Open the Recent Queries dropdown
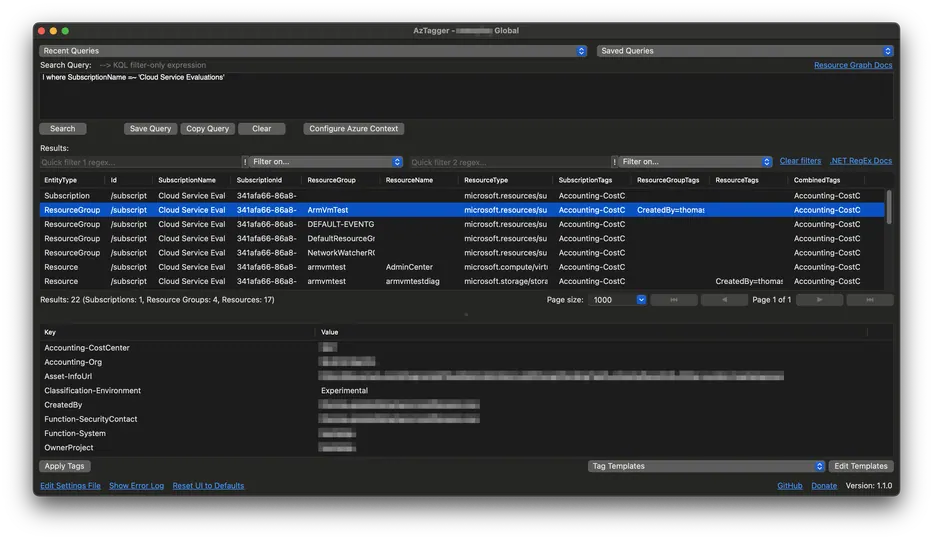933x540 pixels. tap(313, 51)
